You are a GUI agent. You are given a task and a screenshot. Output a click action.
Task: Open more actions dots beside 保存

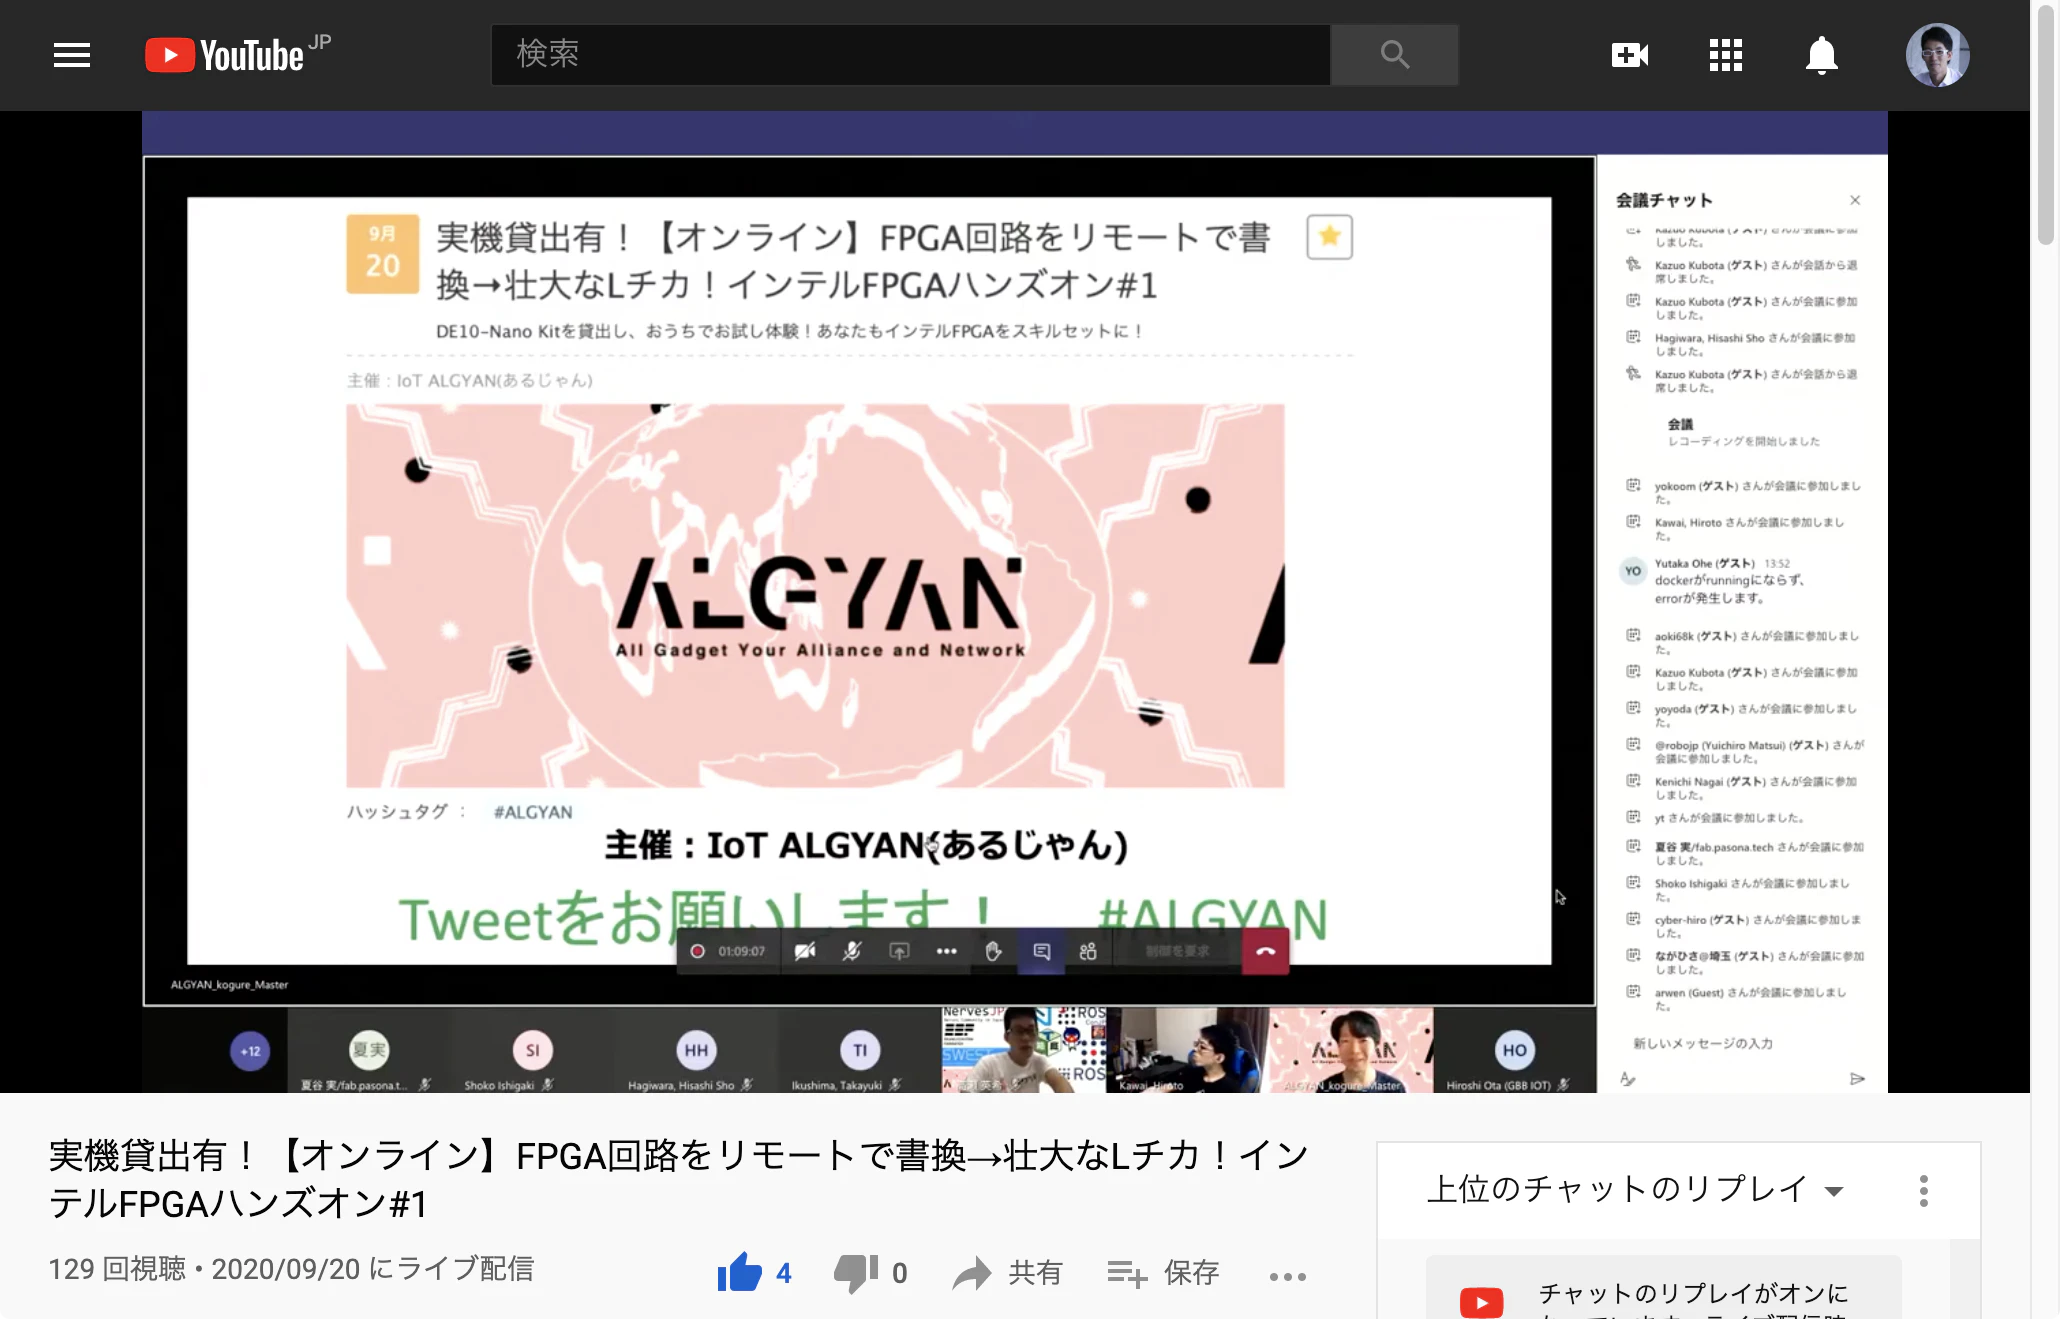1287,1276
